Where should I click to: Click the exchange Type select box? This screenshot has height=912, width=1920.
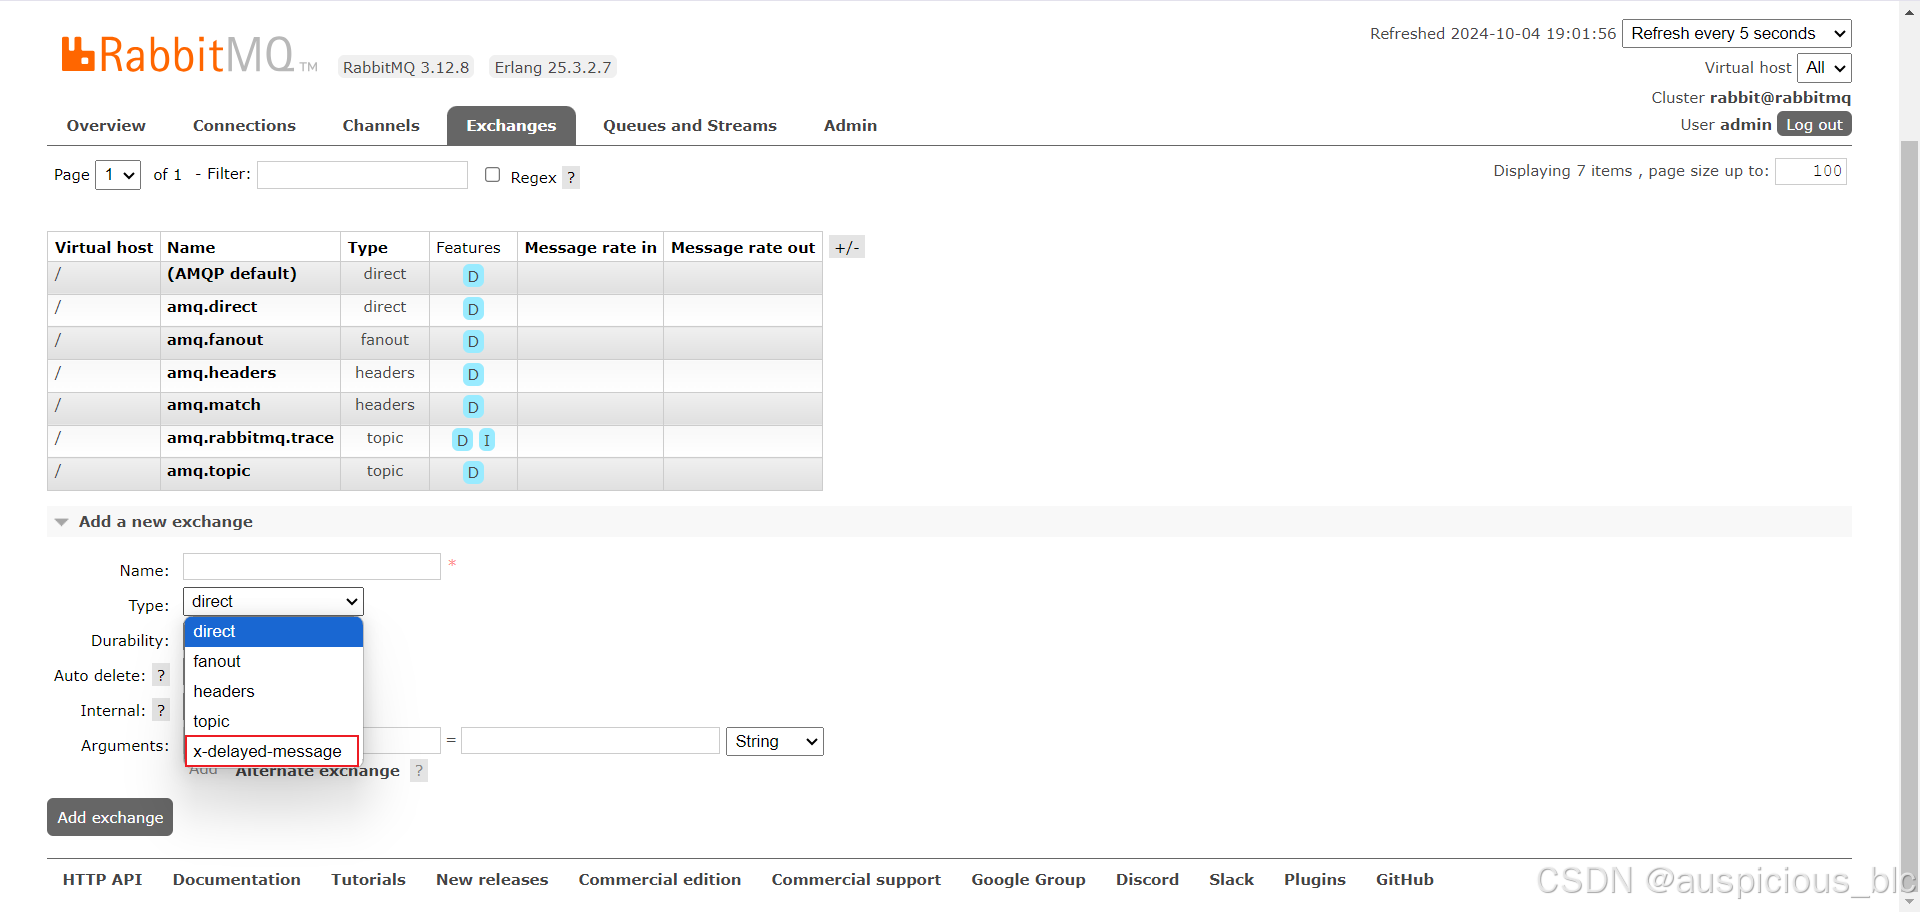coord(273,601)
